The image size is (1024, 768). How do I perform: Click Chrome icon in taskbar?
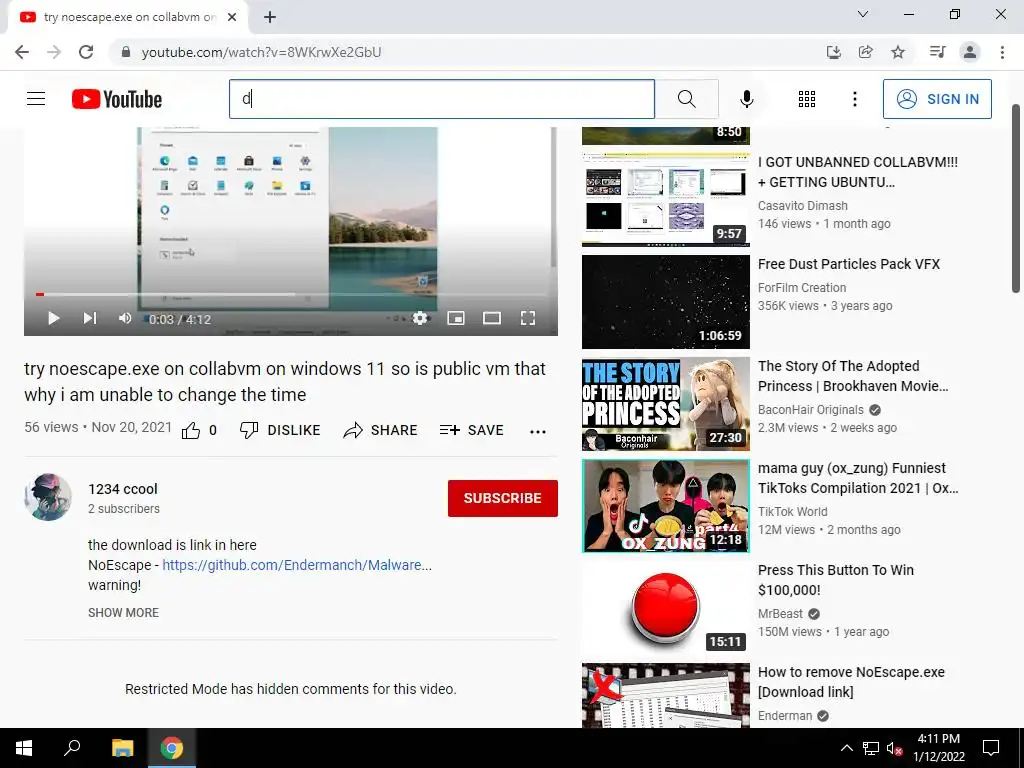click(172, 748)
